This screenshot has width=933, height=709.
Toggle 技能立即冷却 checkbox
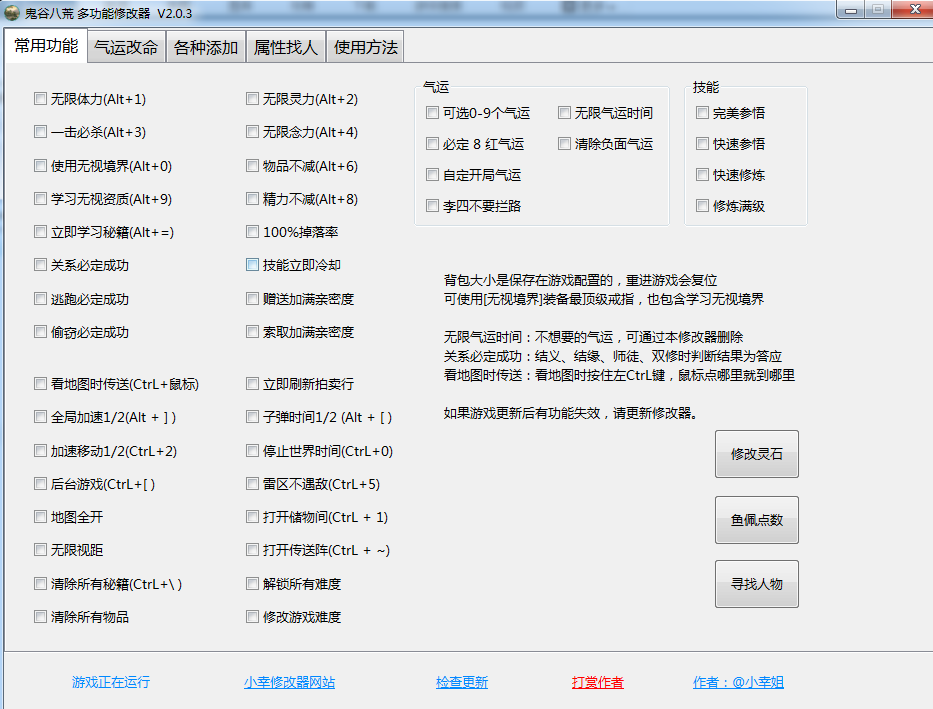(252, 265)
